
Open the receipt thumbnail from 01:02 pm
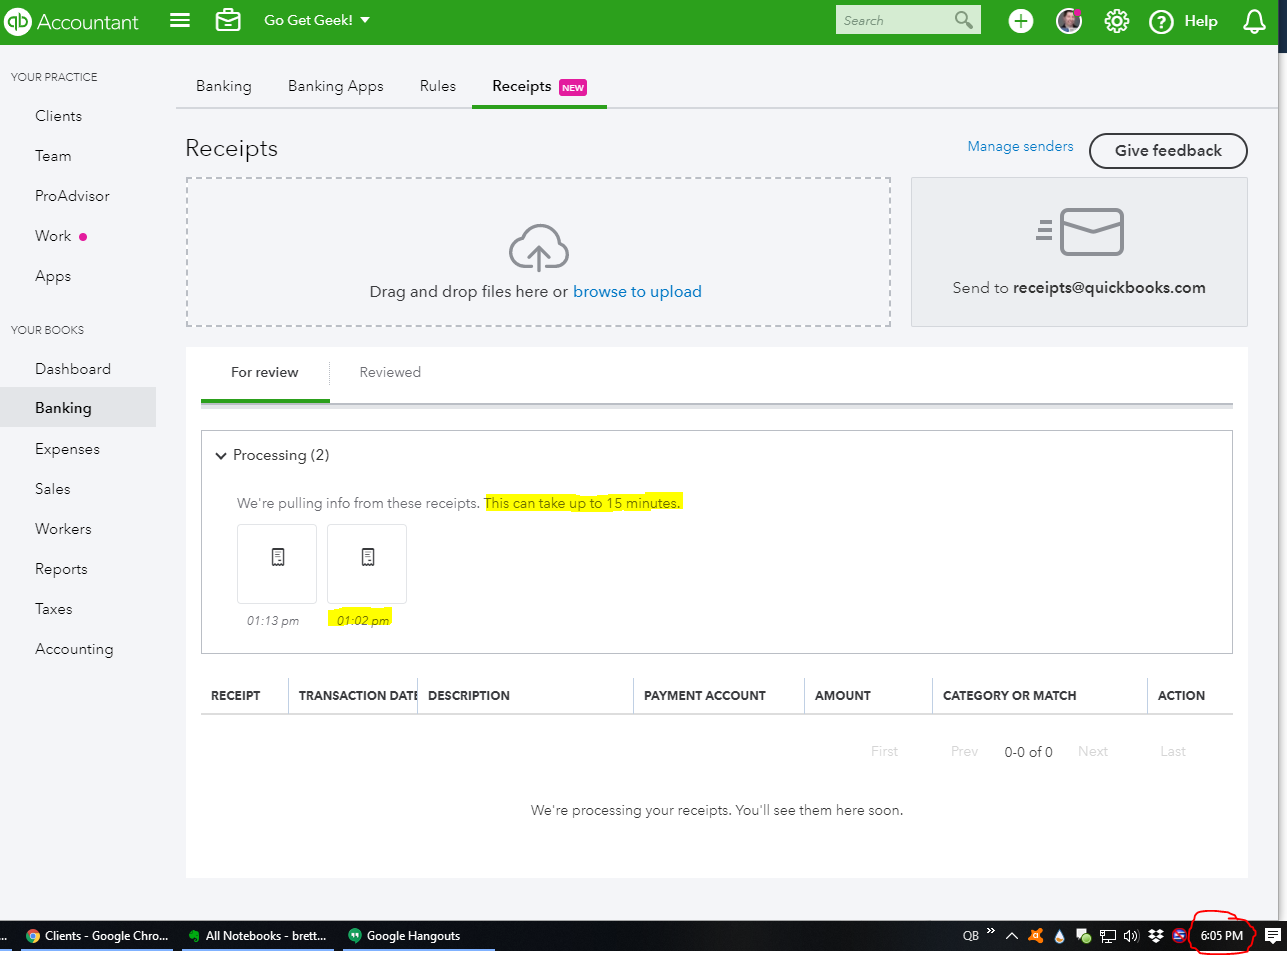click(x=367, y=564)
